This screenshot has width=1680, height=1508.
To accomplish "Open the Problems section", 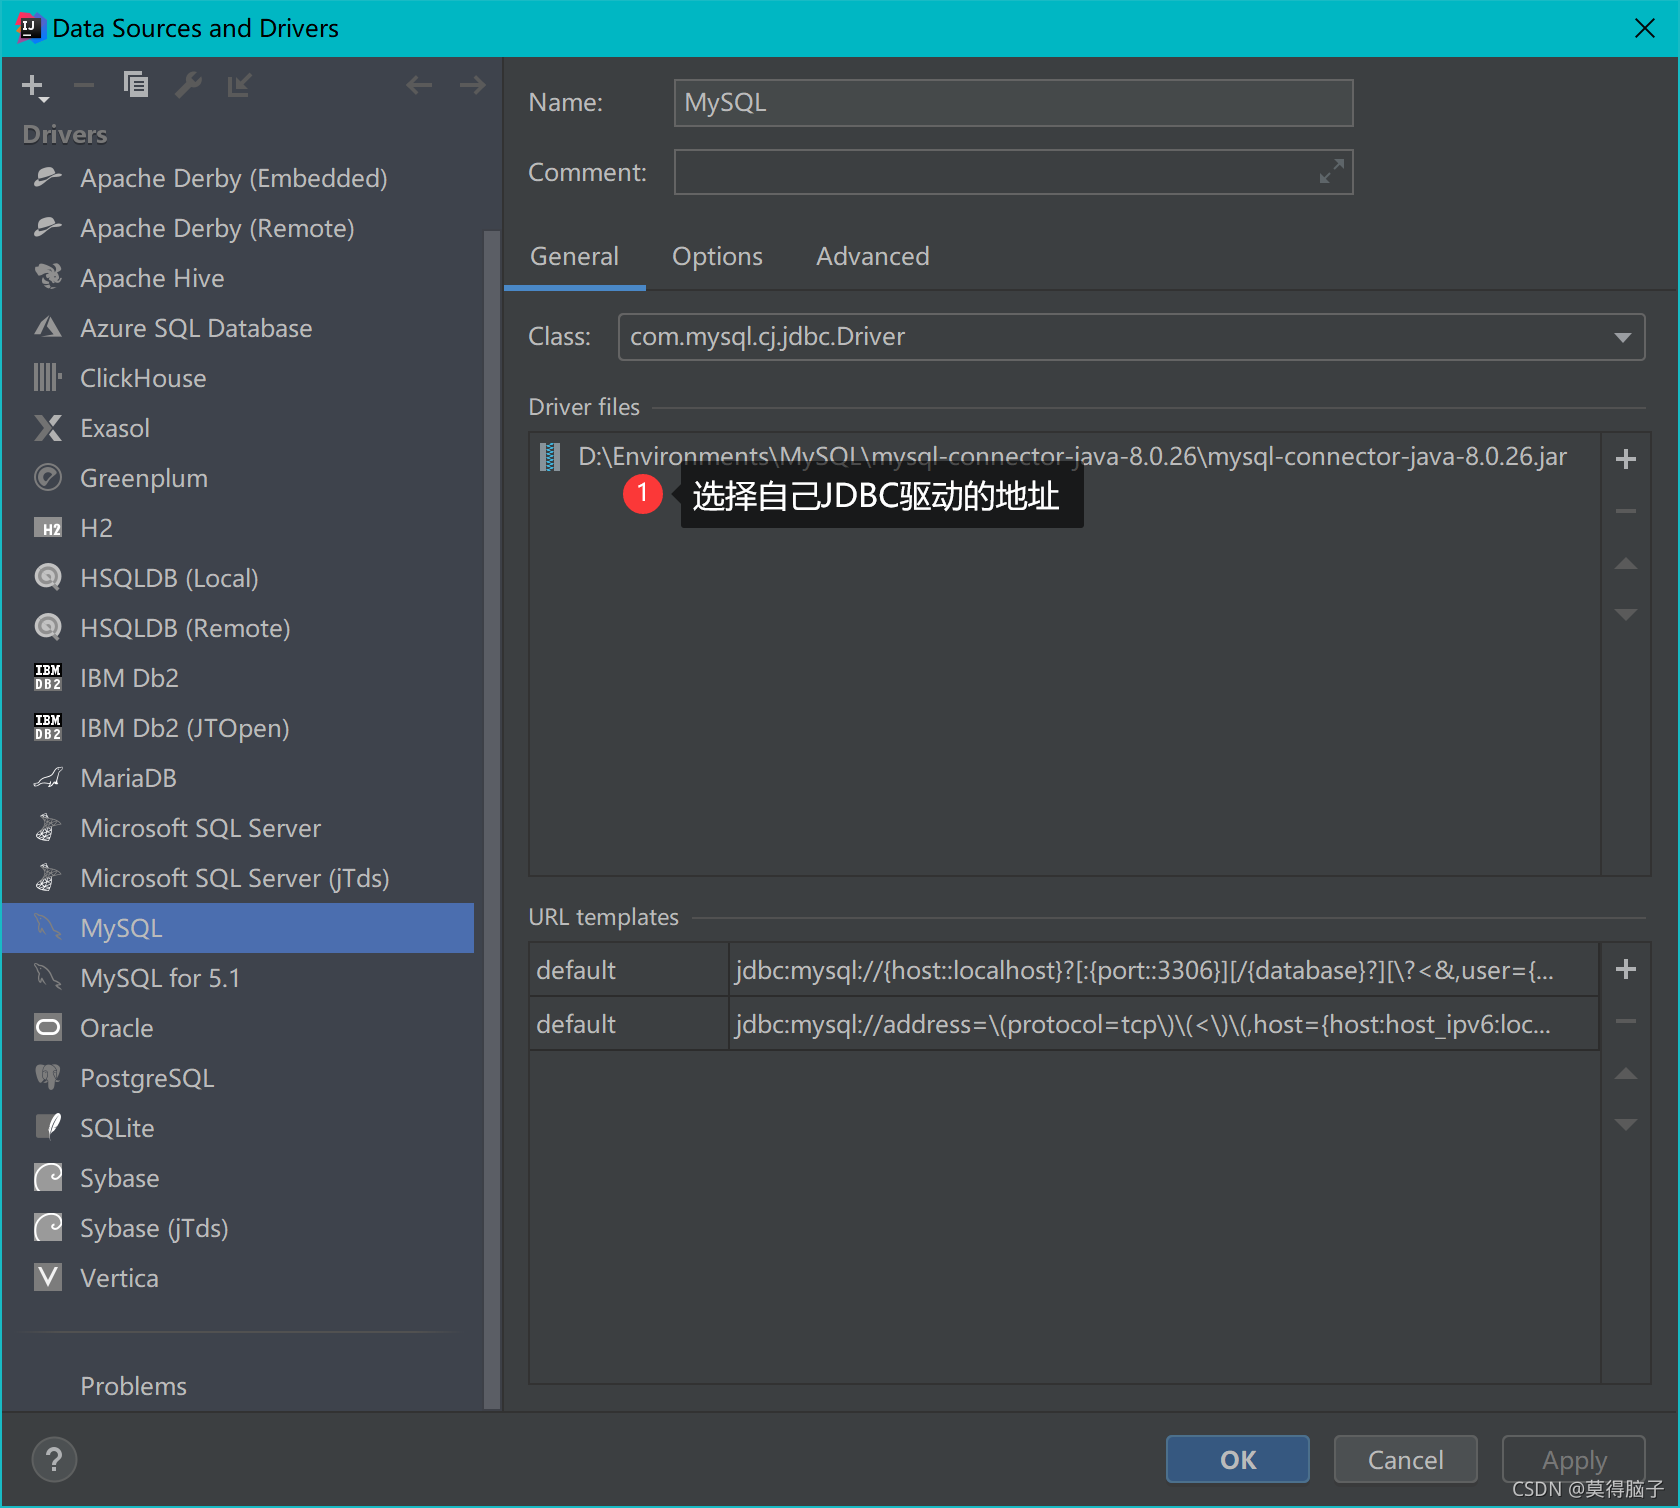I will [x=133, y=1386].
